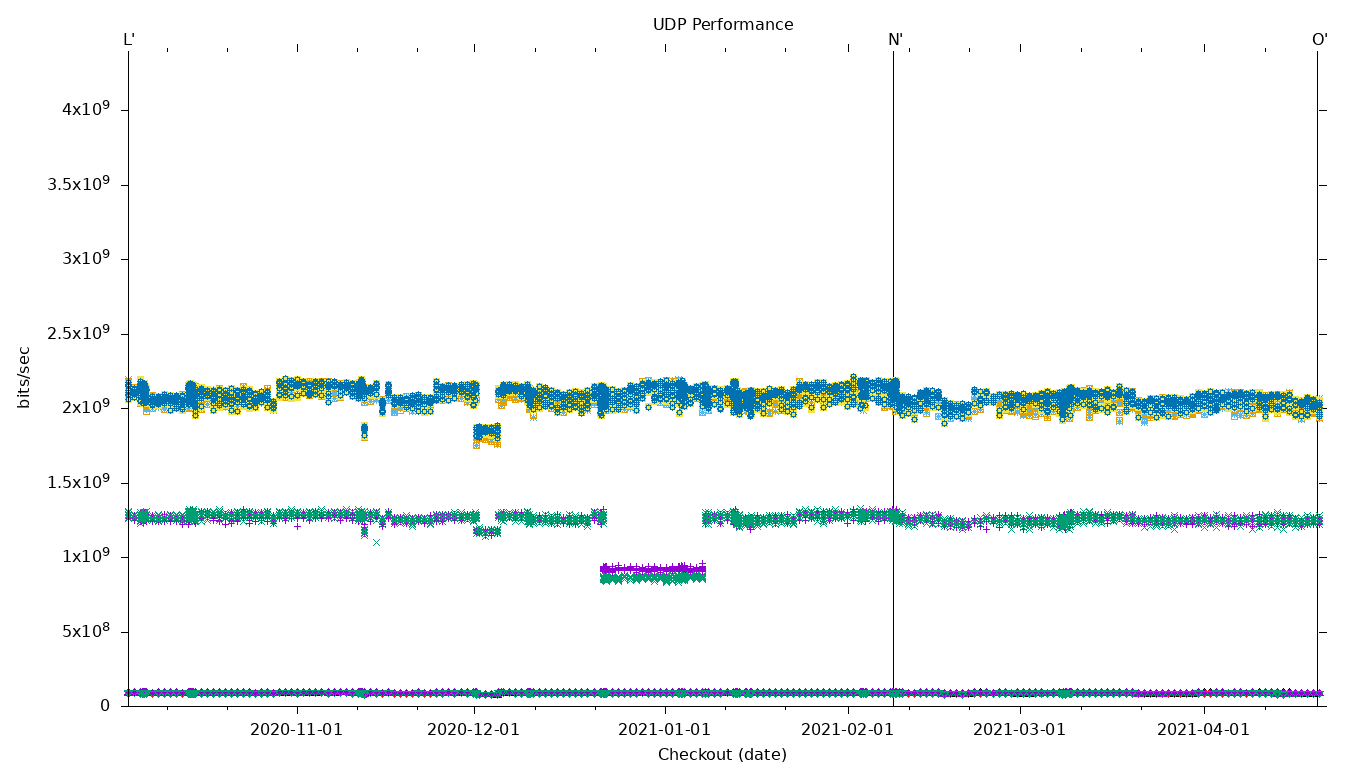
Task: Click the bits/sec y-axis label
Action: tap(24, 377)
